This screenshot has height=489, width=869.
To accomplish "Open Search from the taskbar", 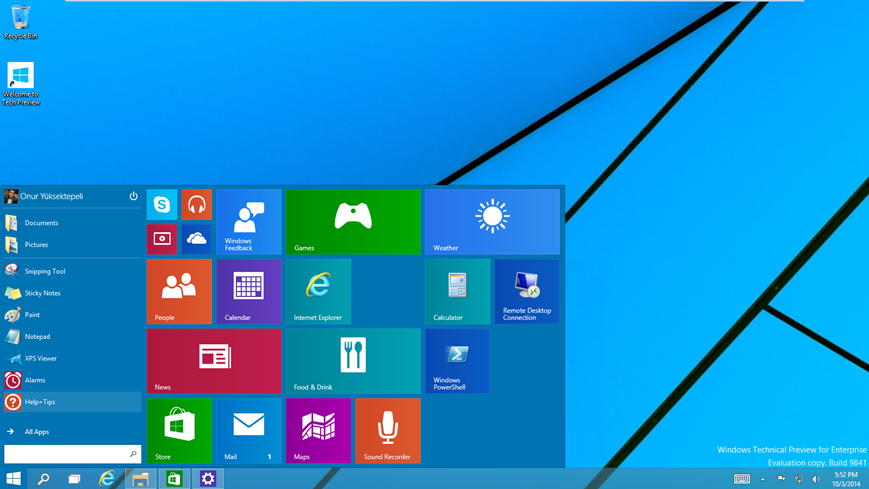I will (x=43, y=478).
